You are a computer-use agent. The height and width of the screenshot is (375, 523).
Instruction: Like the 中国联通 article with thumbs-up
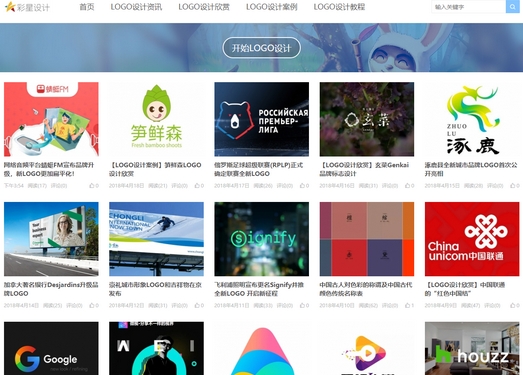point(515,305)
